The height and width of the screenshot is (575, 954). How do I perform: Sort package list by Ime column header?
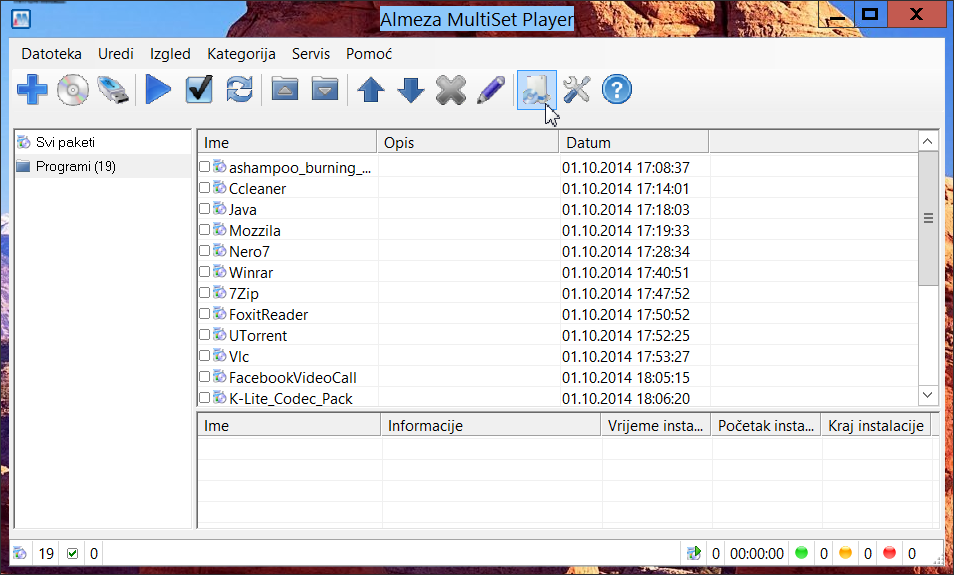pos(287,142)
